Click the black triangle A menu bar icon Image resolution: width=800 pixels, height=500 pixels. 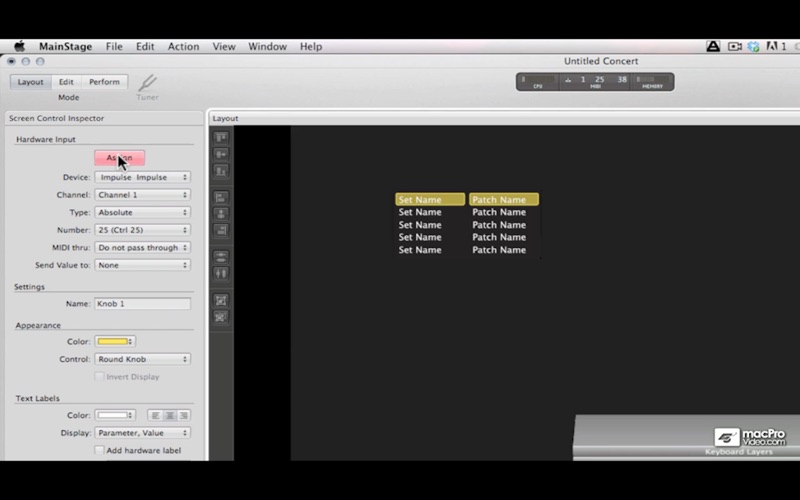pos(713,46)
